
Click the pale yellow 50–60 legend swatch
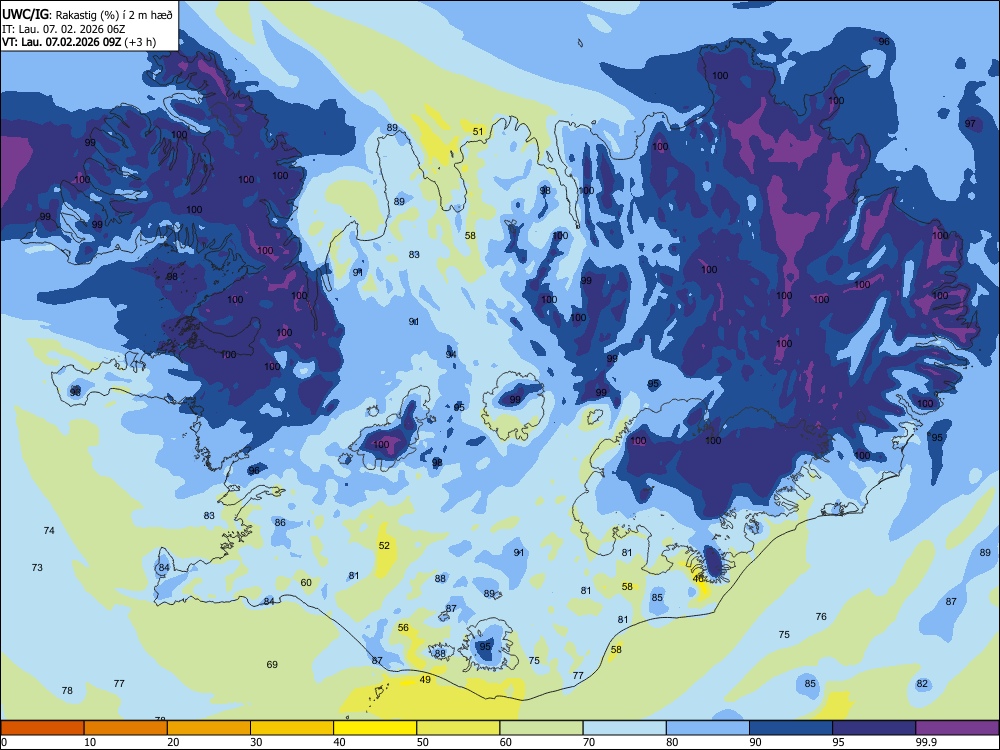458,728
